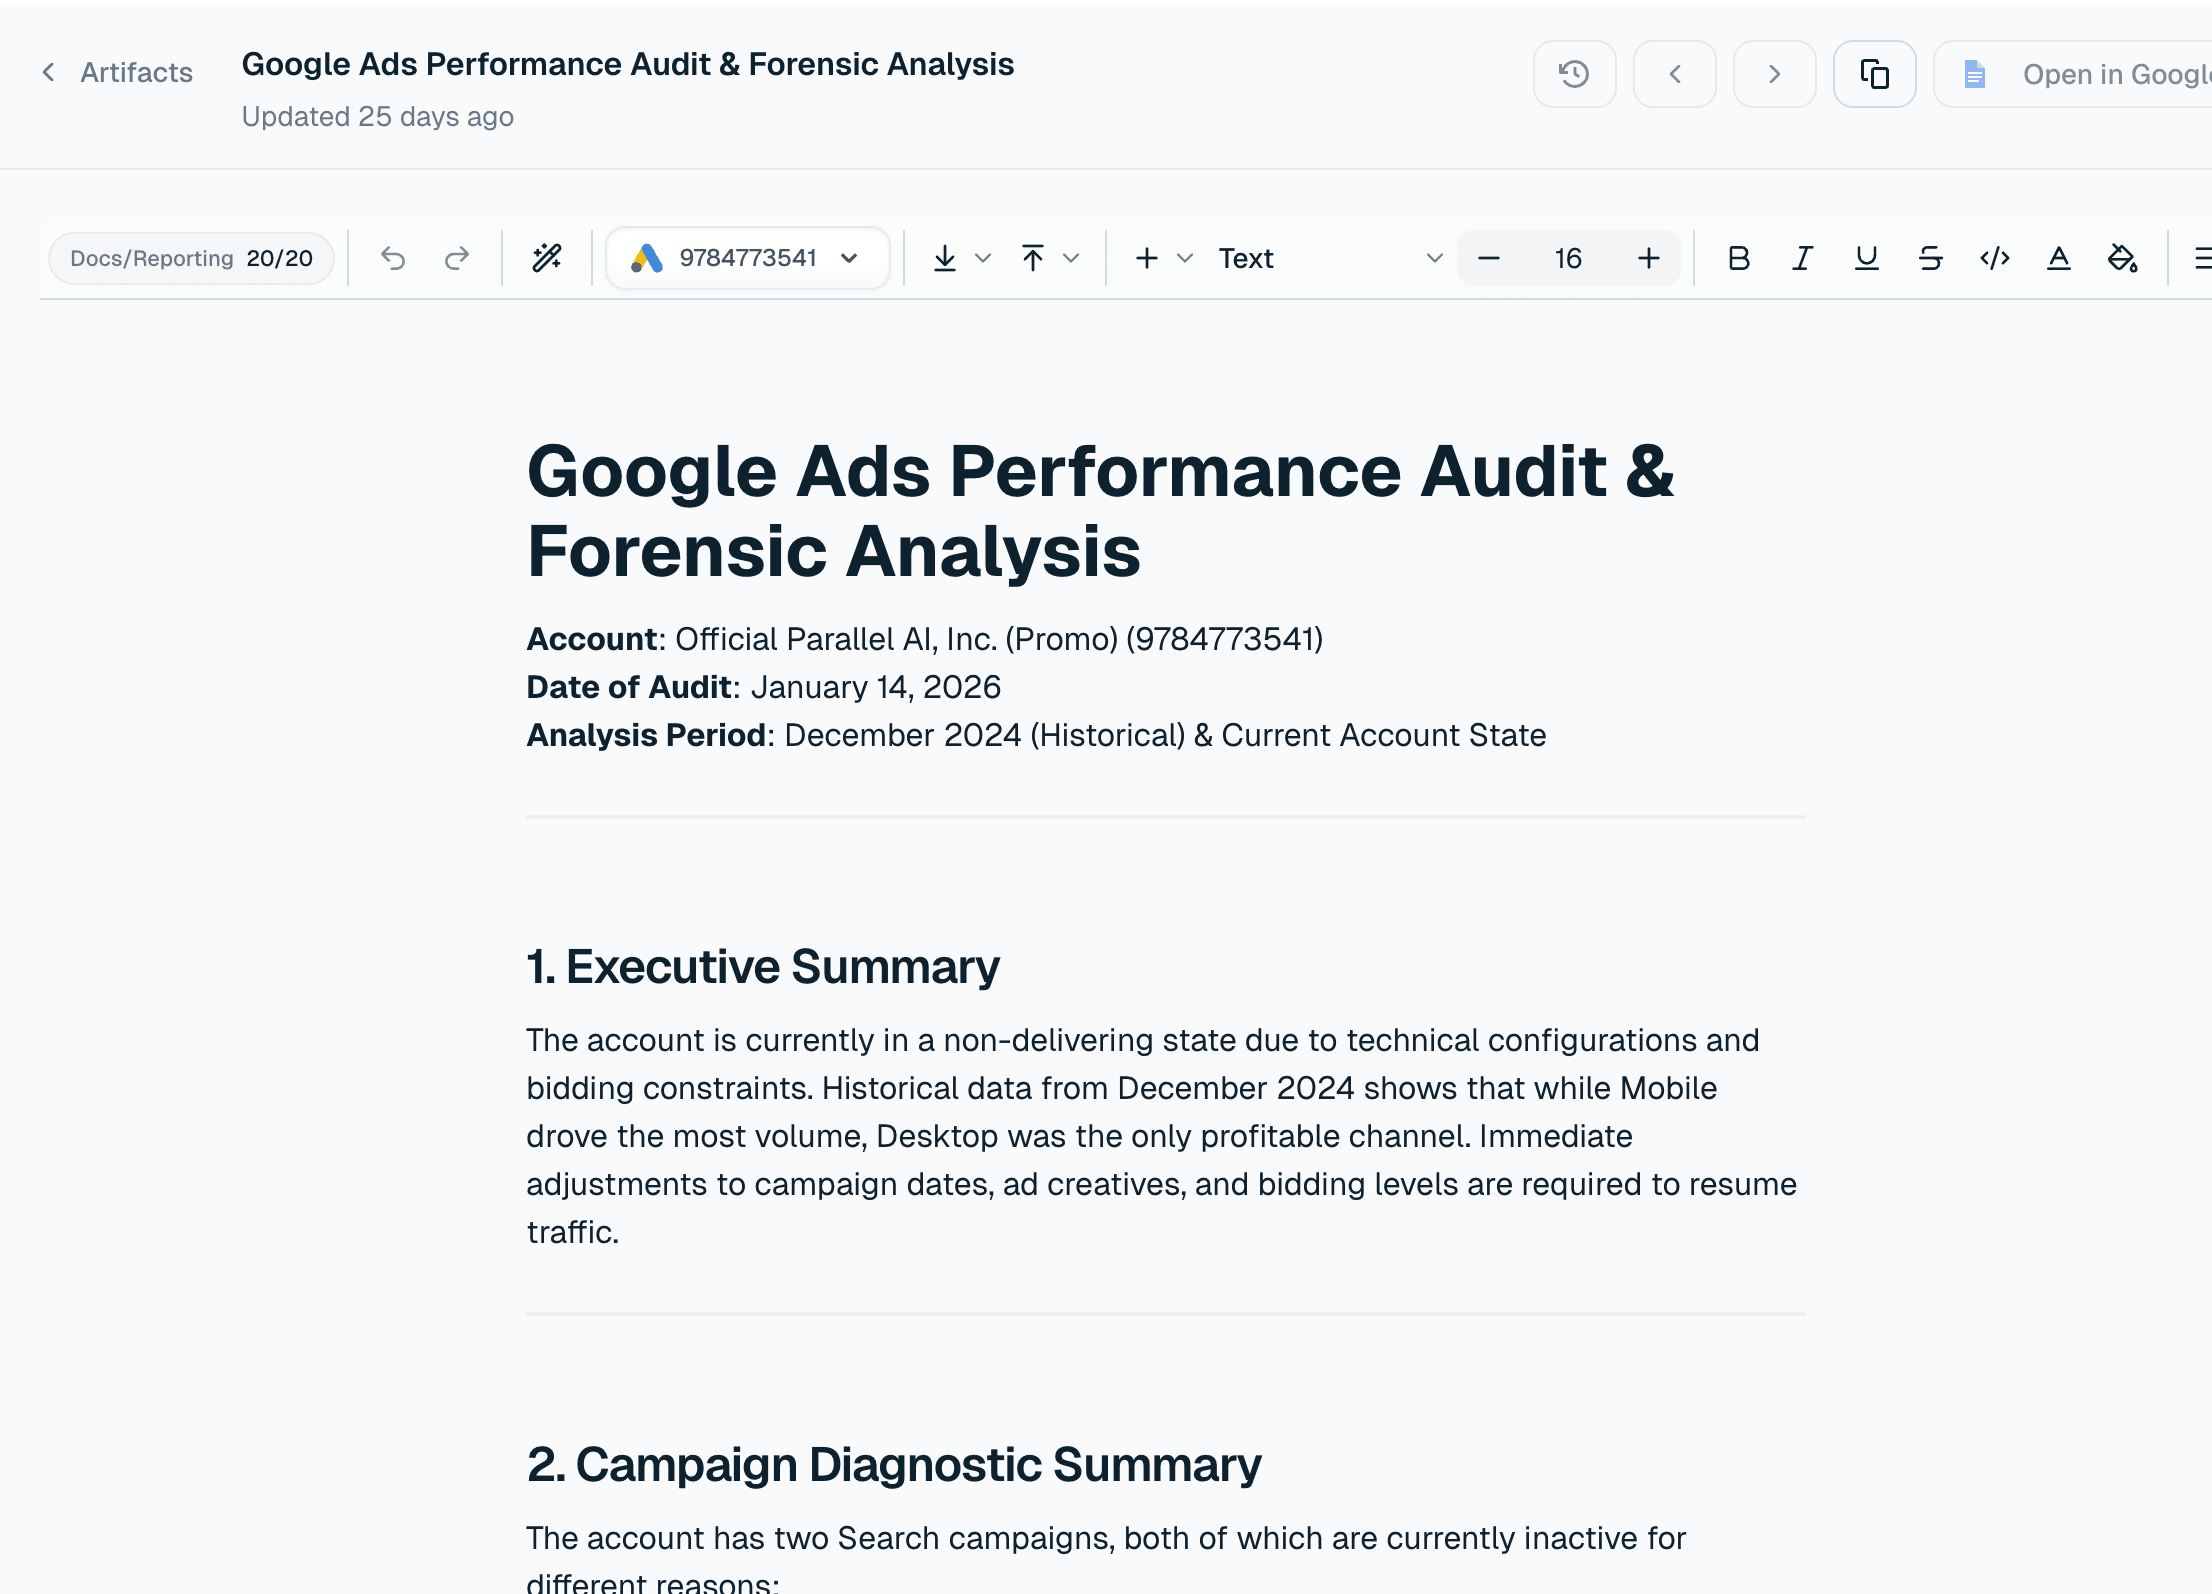
Task: Insert a code block
Action: (x=1995, y=258)
